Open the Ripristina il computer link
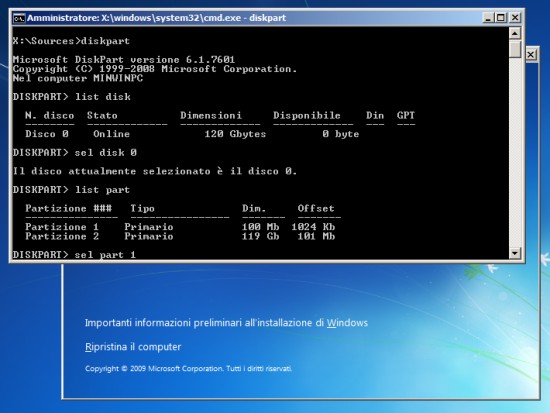 coord(133,347)
